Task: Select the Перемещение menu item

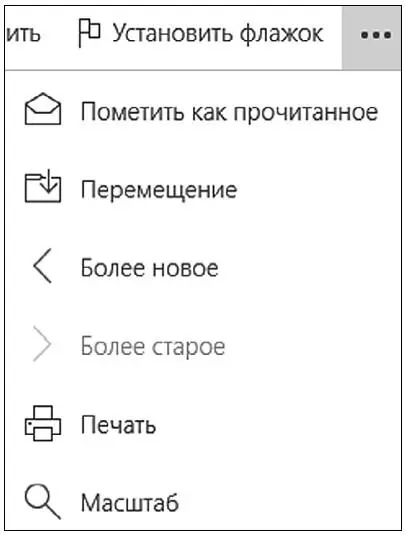Action: pos(159,190)
